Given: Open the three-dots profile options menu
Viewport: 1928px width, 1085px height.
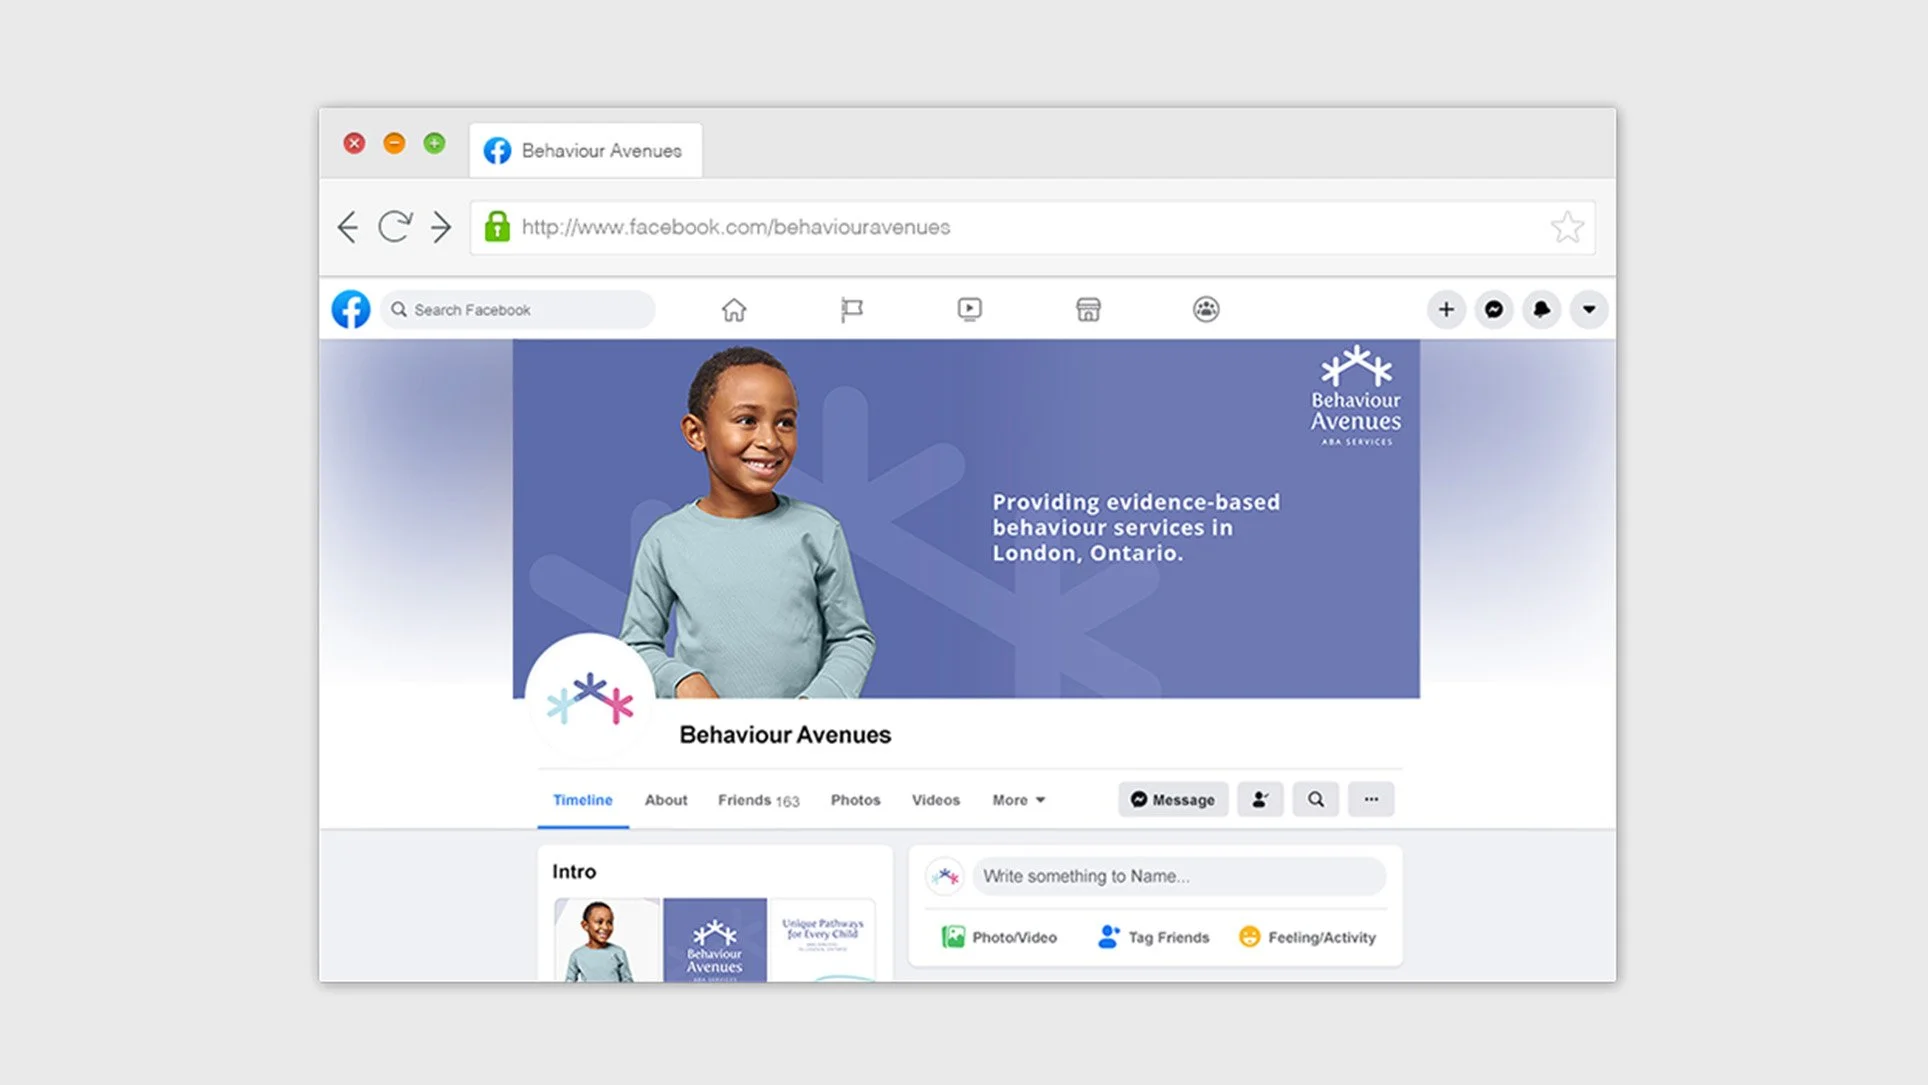Looking at the screenshot, I should pyautogui.click(x=1370, y=799).
